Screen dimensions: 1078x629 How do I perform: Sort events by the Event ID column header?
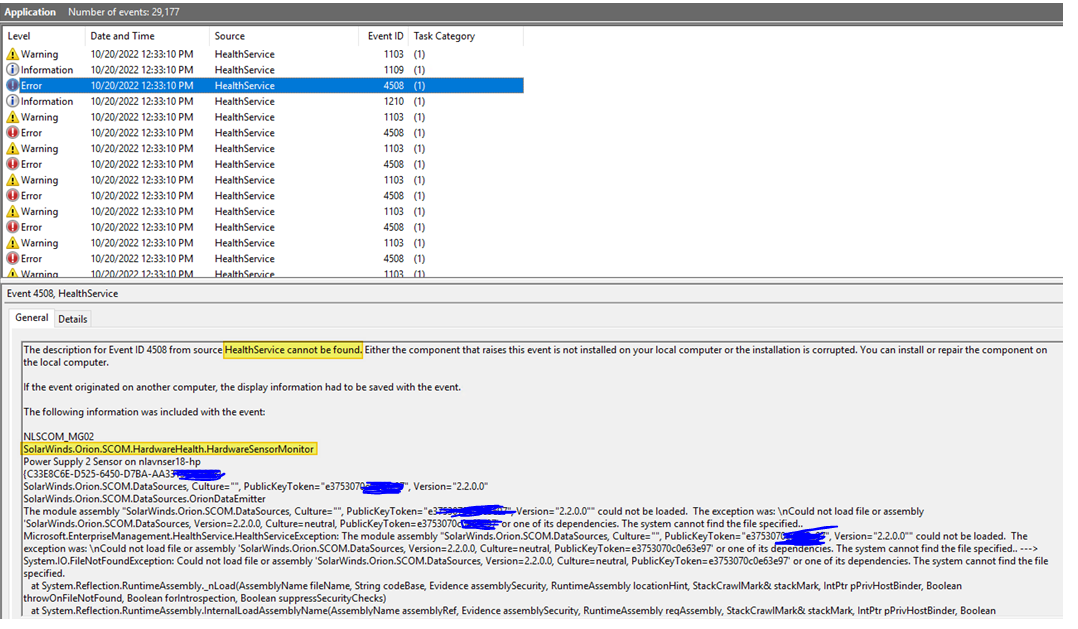[384, 36]
